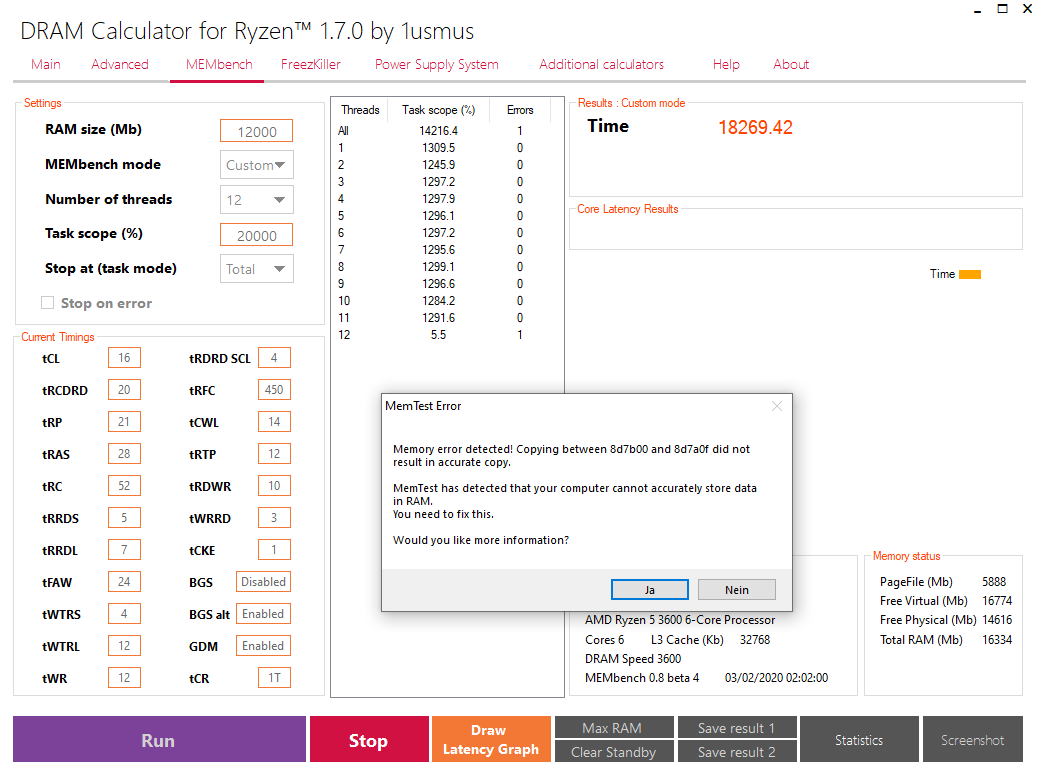This screenshot has width=1043, height=783.
Task: Click the Task scope input field
Action: click(257, 235)
